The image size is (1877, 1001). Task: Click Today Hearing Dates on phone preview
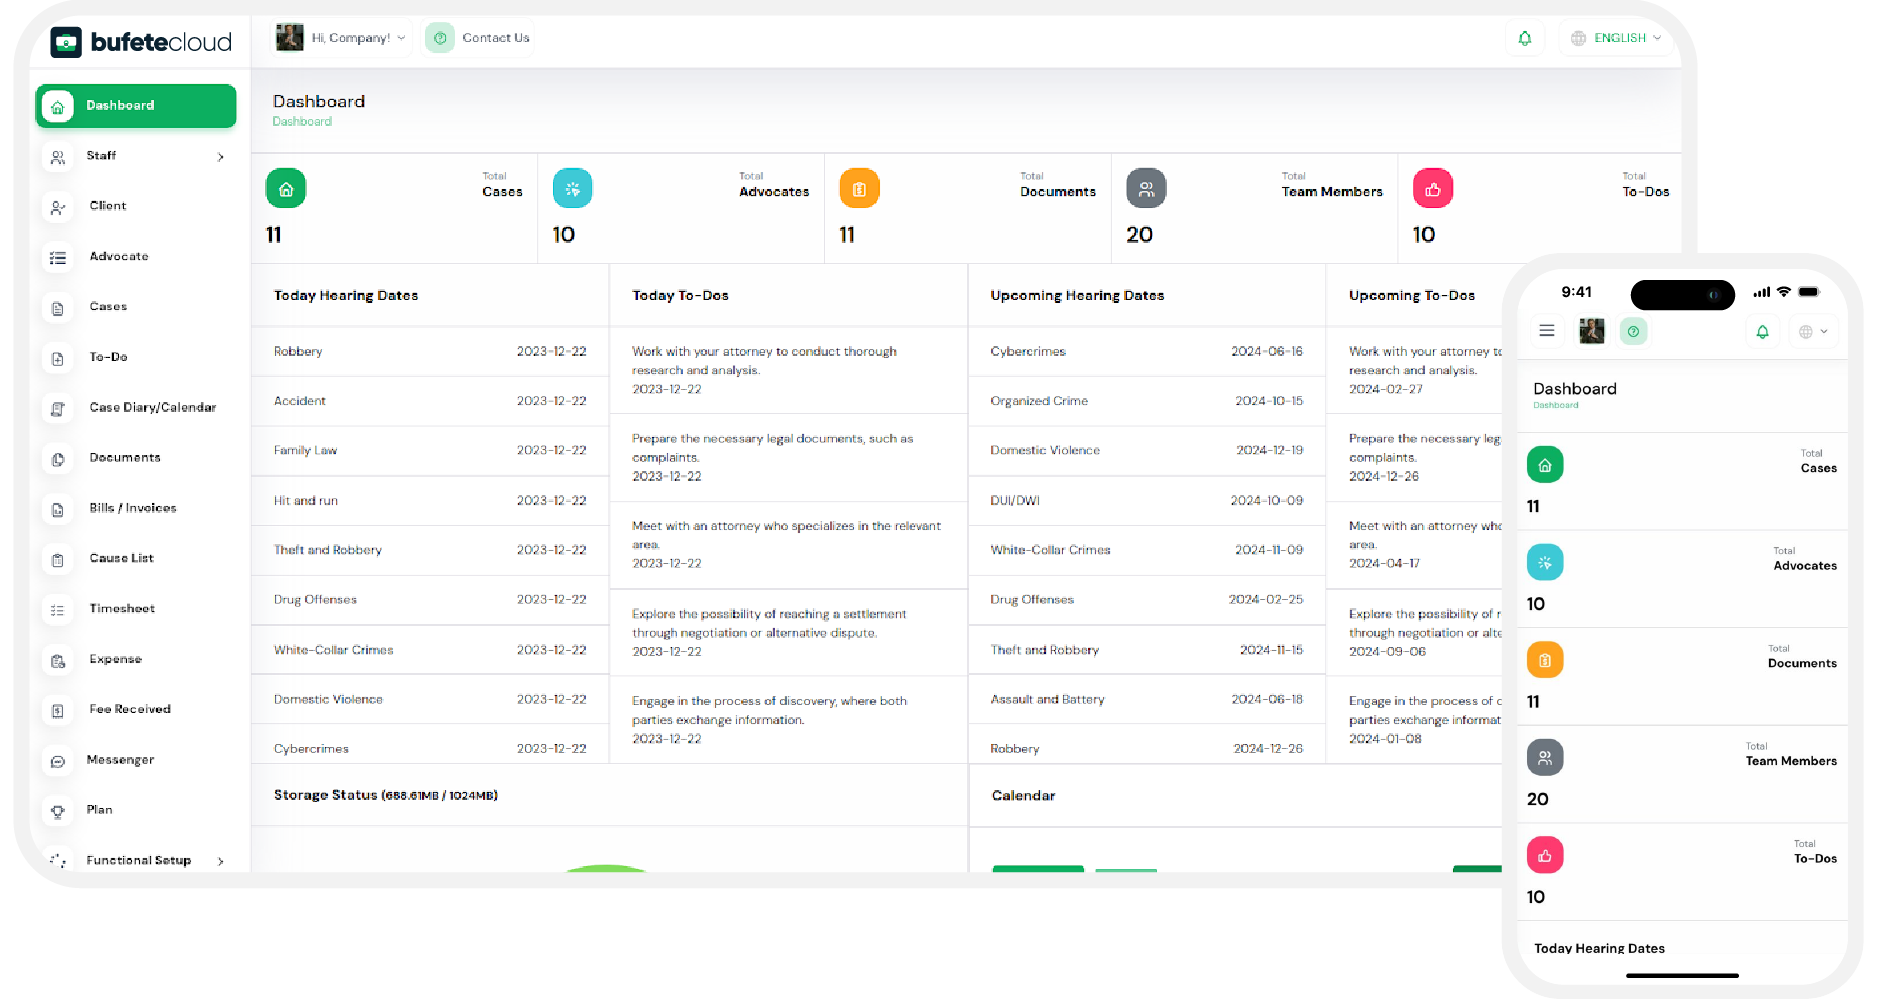point(1599,949)
